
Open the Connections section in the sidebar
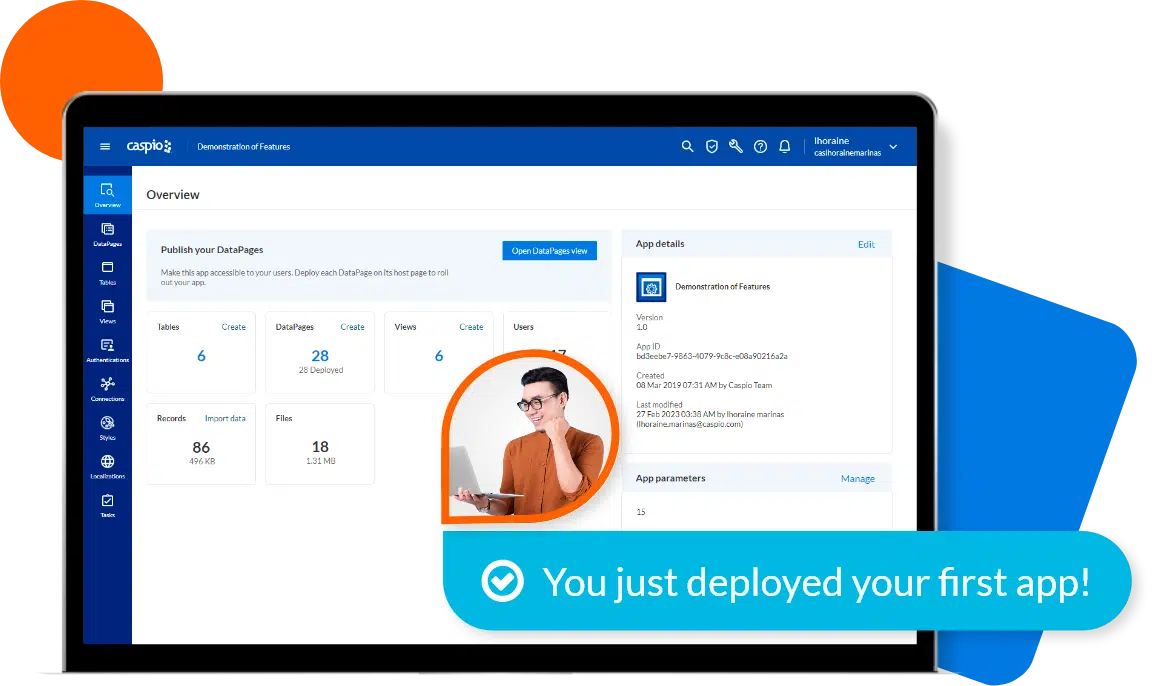click(x=107, y=388)
